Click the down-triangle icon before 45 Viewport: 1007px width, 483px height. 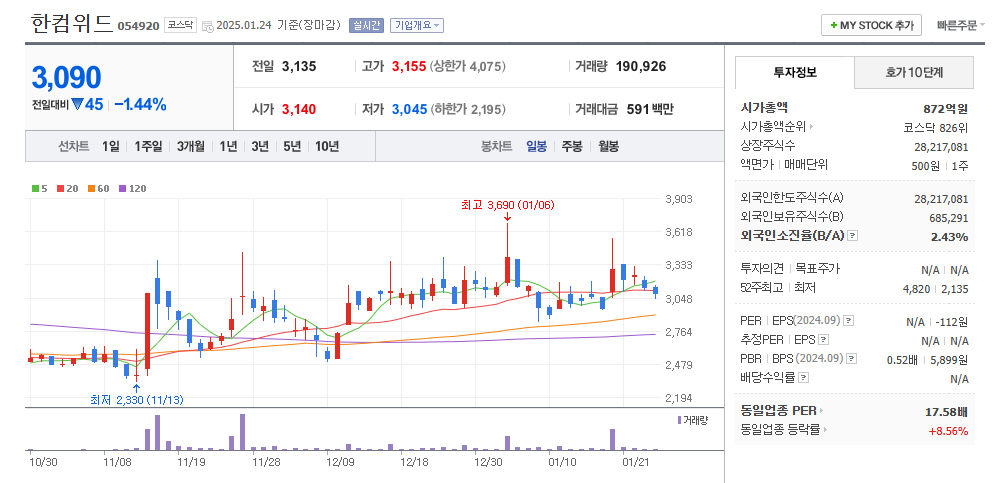click(x=77, y=104)
